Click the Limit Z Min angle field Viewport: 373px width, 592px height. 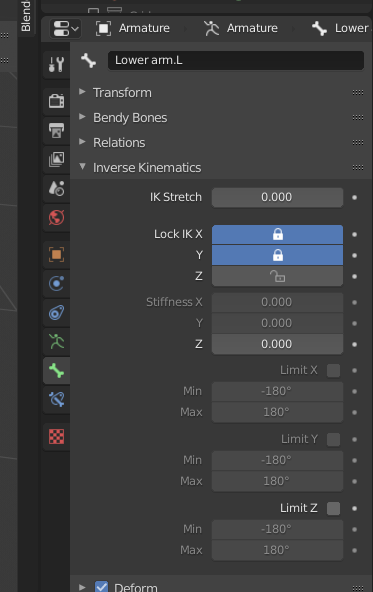[x=277, y=529]
